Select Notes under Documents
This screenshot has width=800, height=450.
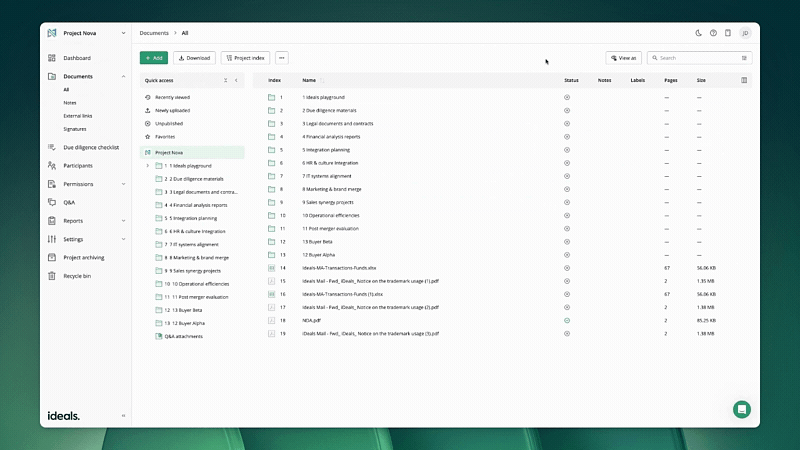pos(70,102)
